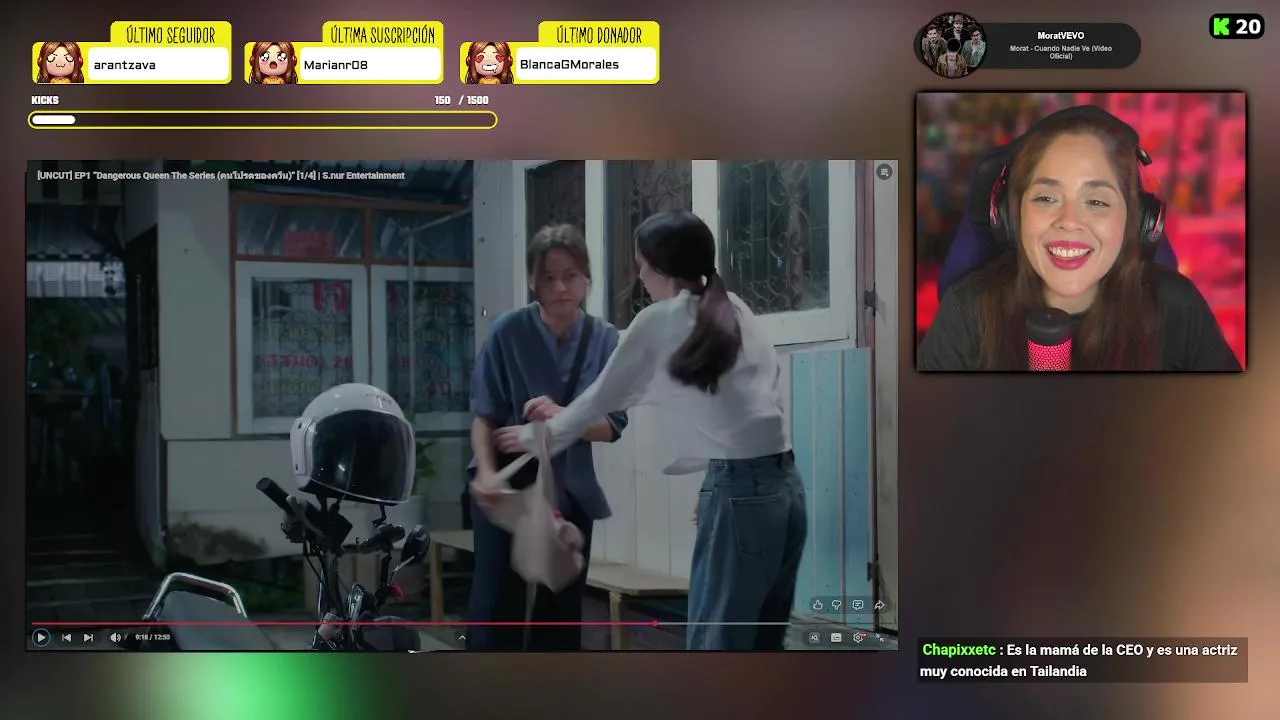
Task: Click the previous video skip-back button
Action: click(x=66, y=637)
